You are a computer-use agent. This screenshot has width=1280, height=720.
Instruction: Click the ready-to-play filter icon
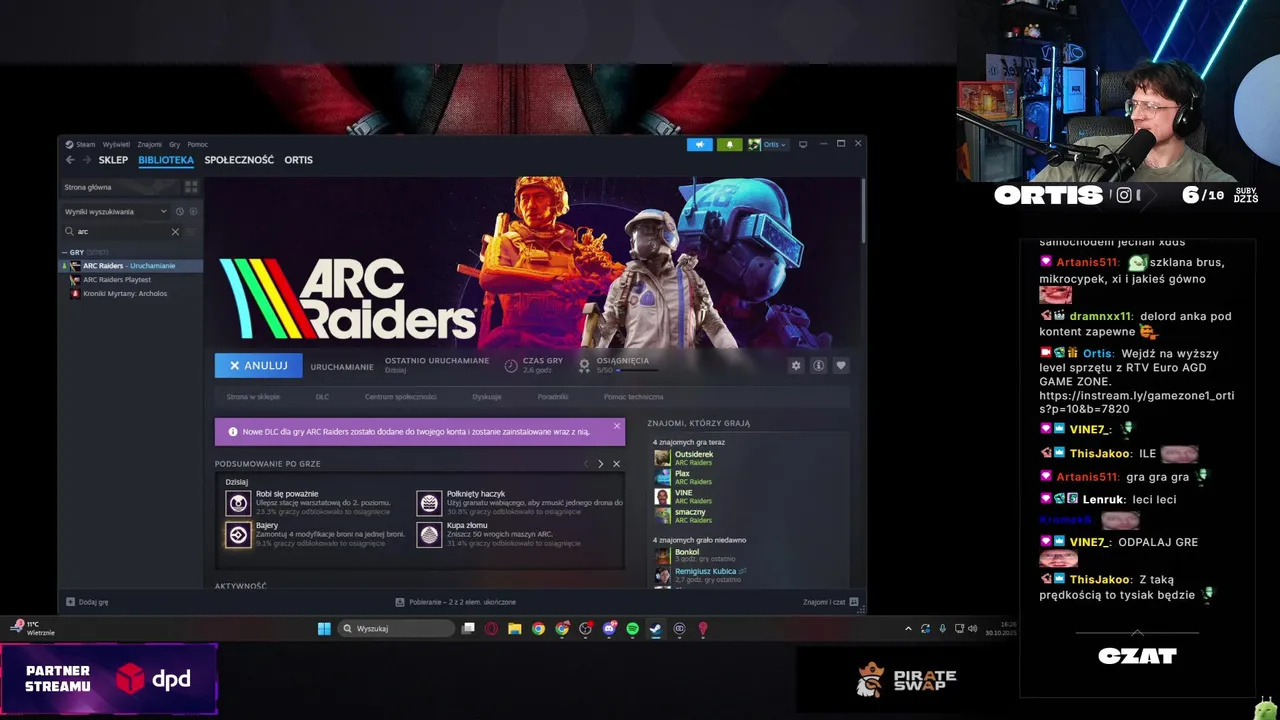tap(193, 212)
